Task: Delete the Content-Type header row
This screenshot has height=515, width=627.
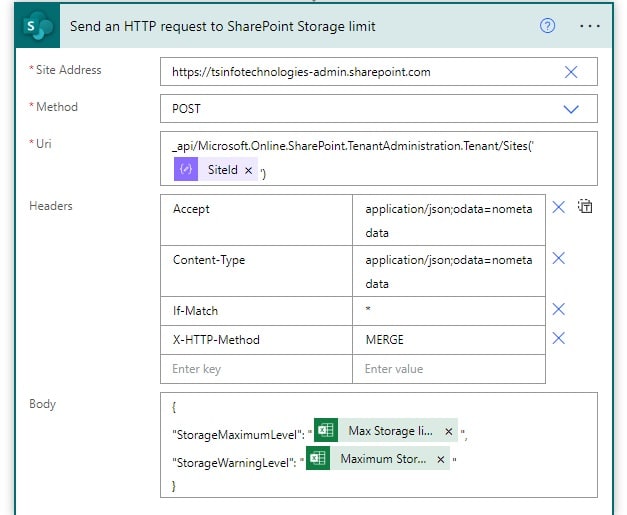Action: 558,258
